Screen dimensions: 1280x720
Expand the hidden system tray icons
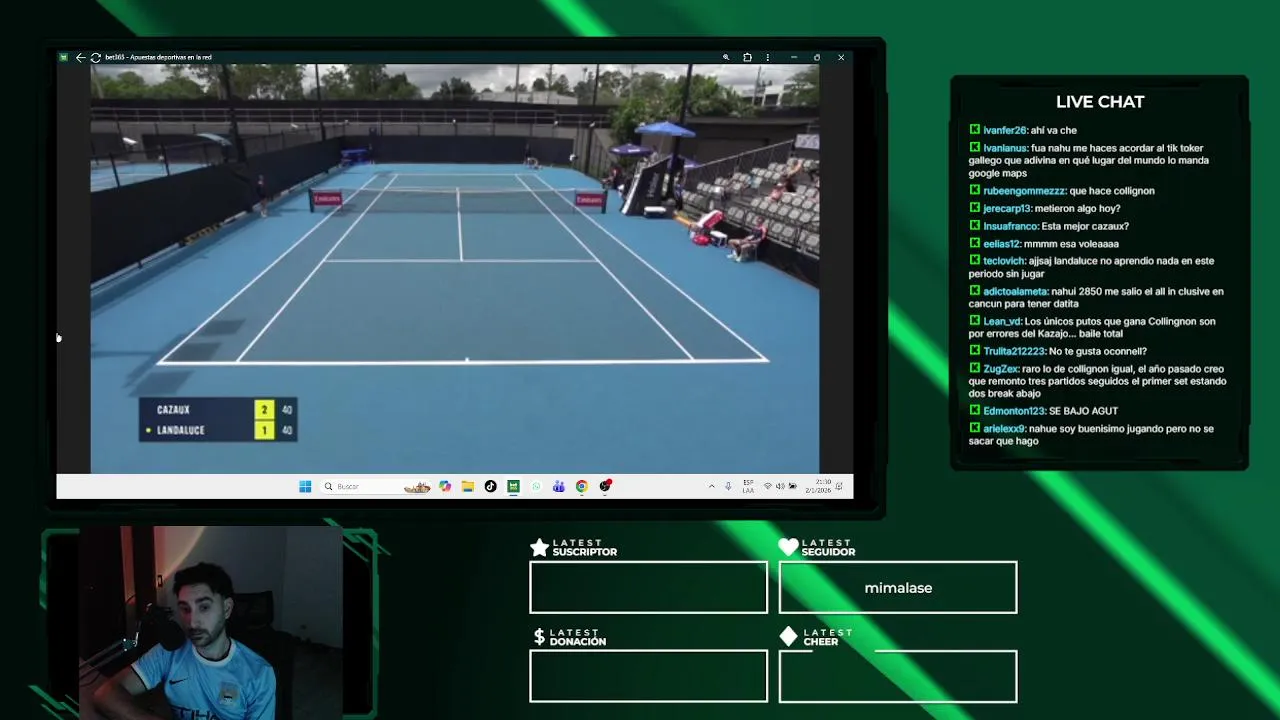point(711,486)
